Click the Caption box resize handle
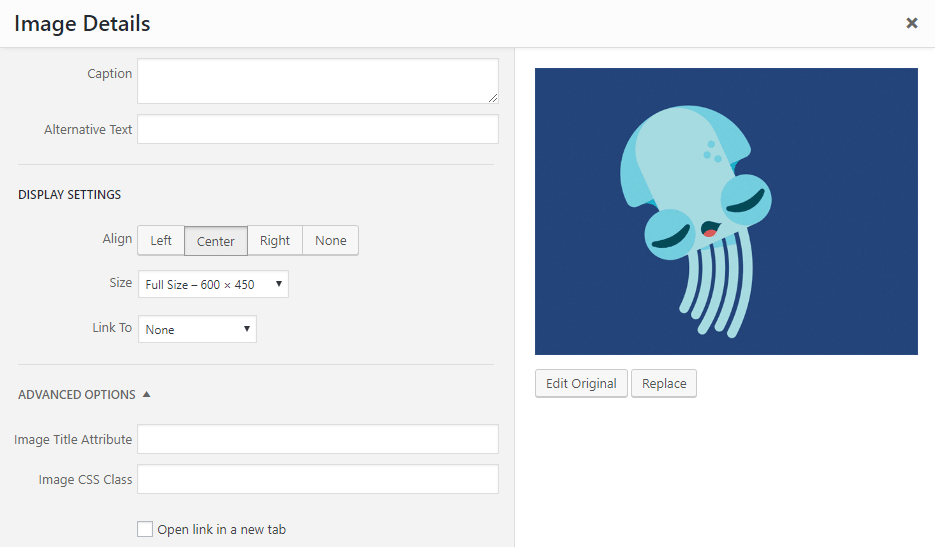Image resolution: width=935 pixels, height=547 pixels. click(492, 97)
